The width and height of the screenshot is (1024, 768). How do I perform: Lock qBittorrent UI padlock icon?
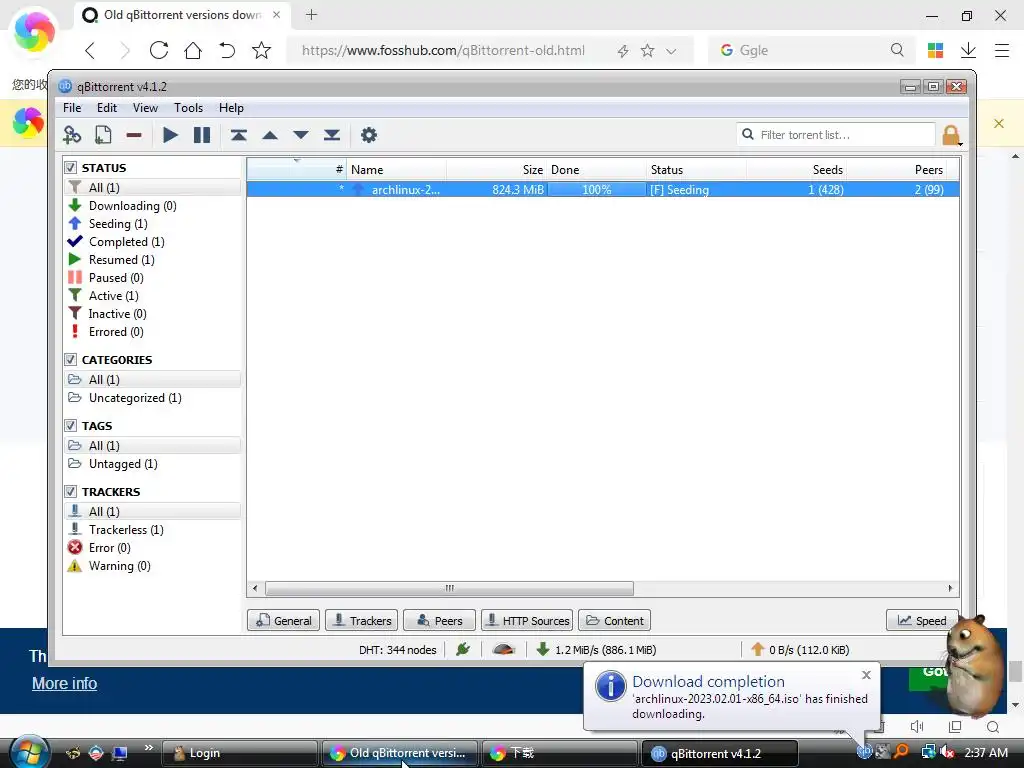(x=951, y=135)
